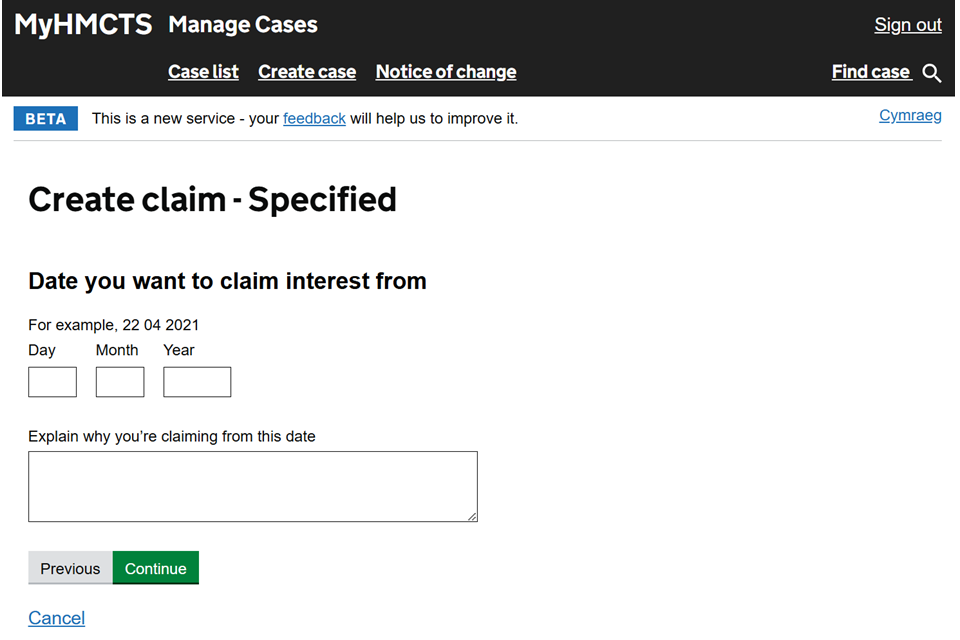Viewport: 960px width, 640px height.
Task: Open the Find case link
Action: [871, 72]
